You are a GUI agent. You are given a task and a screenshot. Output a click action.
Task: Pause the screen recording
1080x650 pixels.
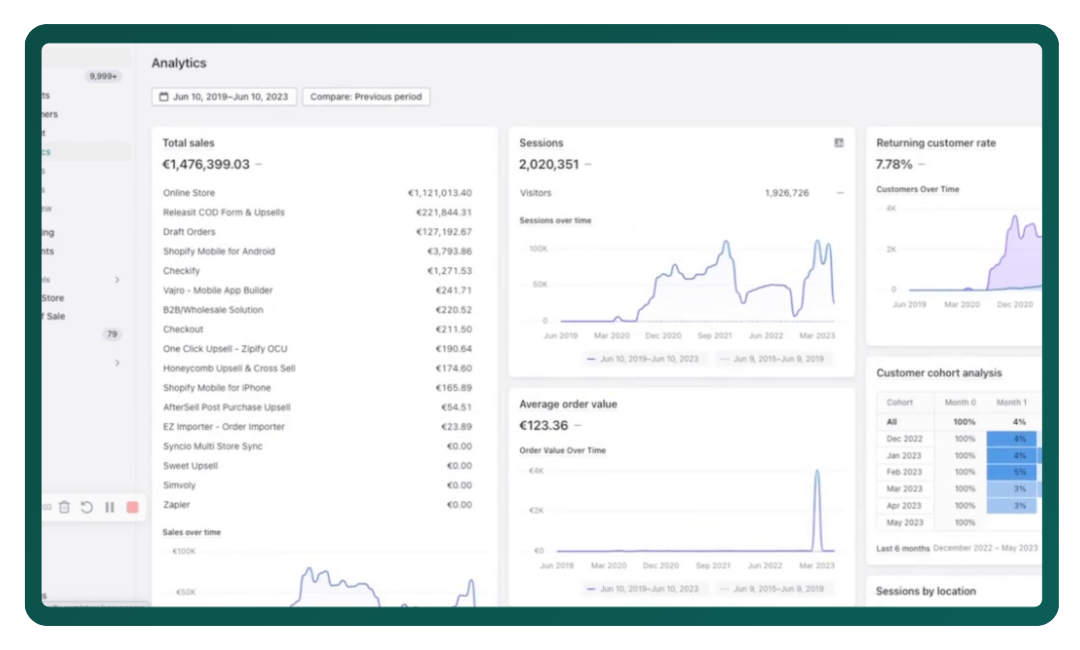(x=110, y=507)
